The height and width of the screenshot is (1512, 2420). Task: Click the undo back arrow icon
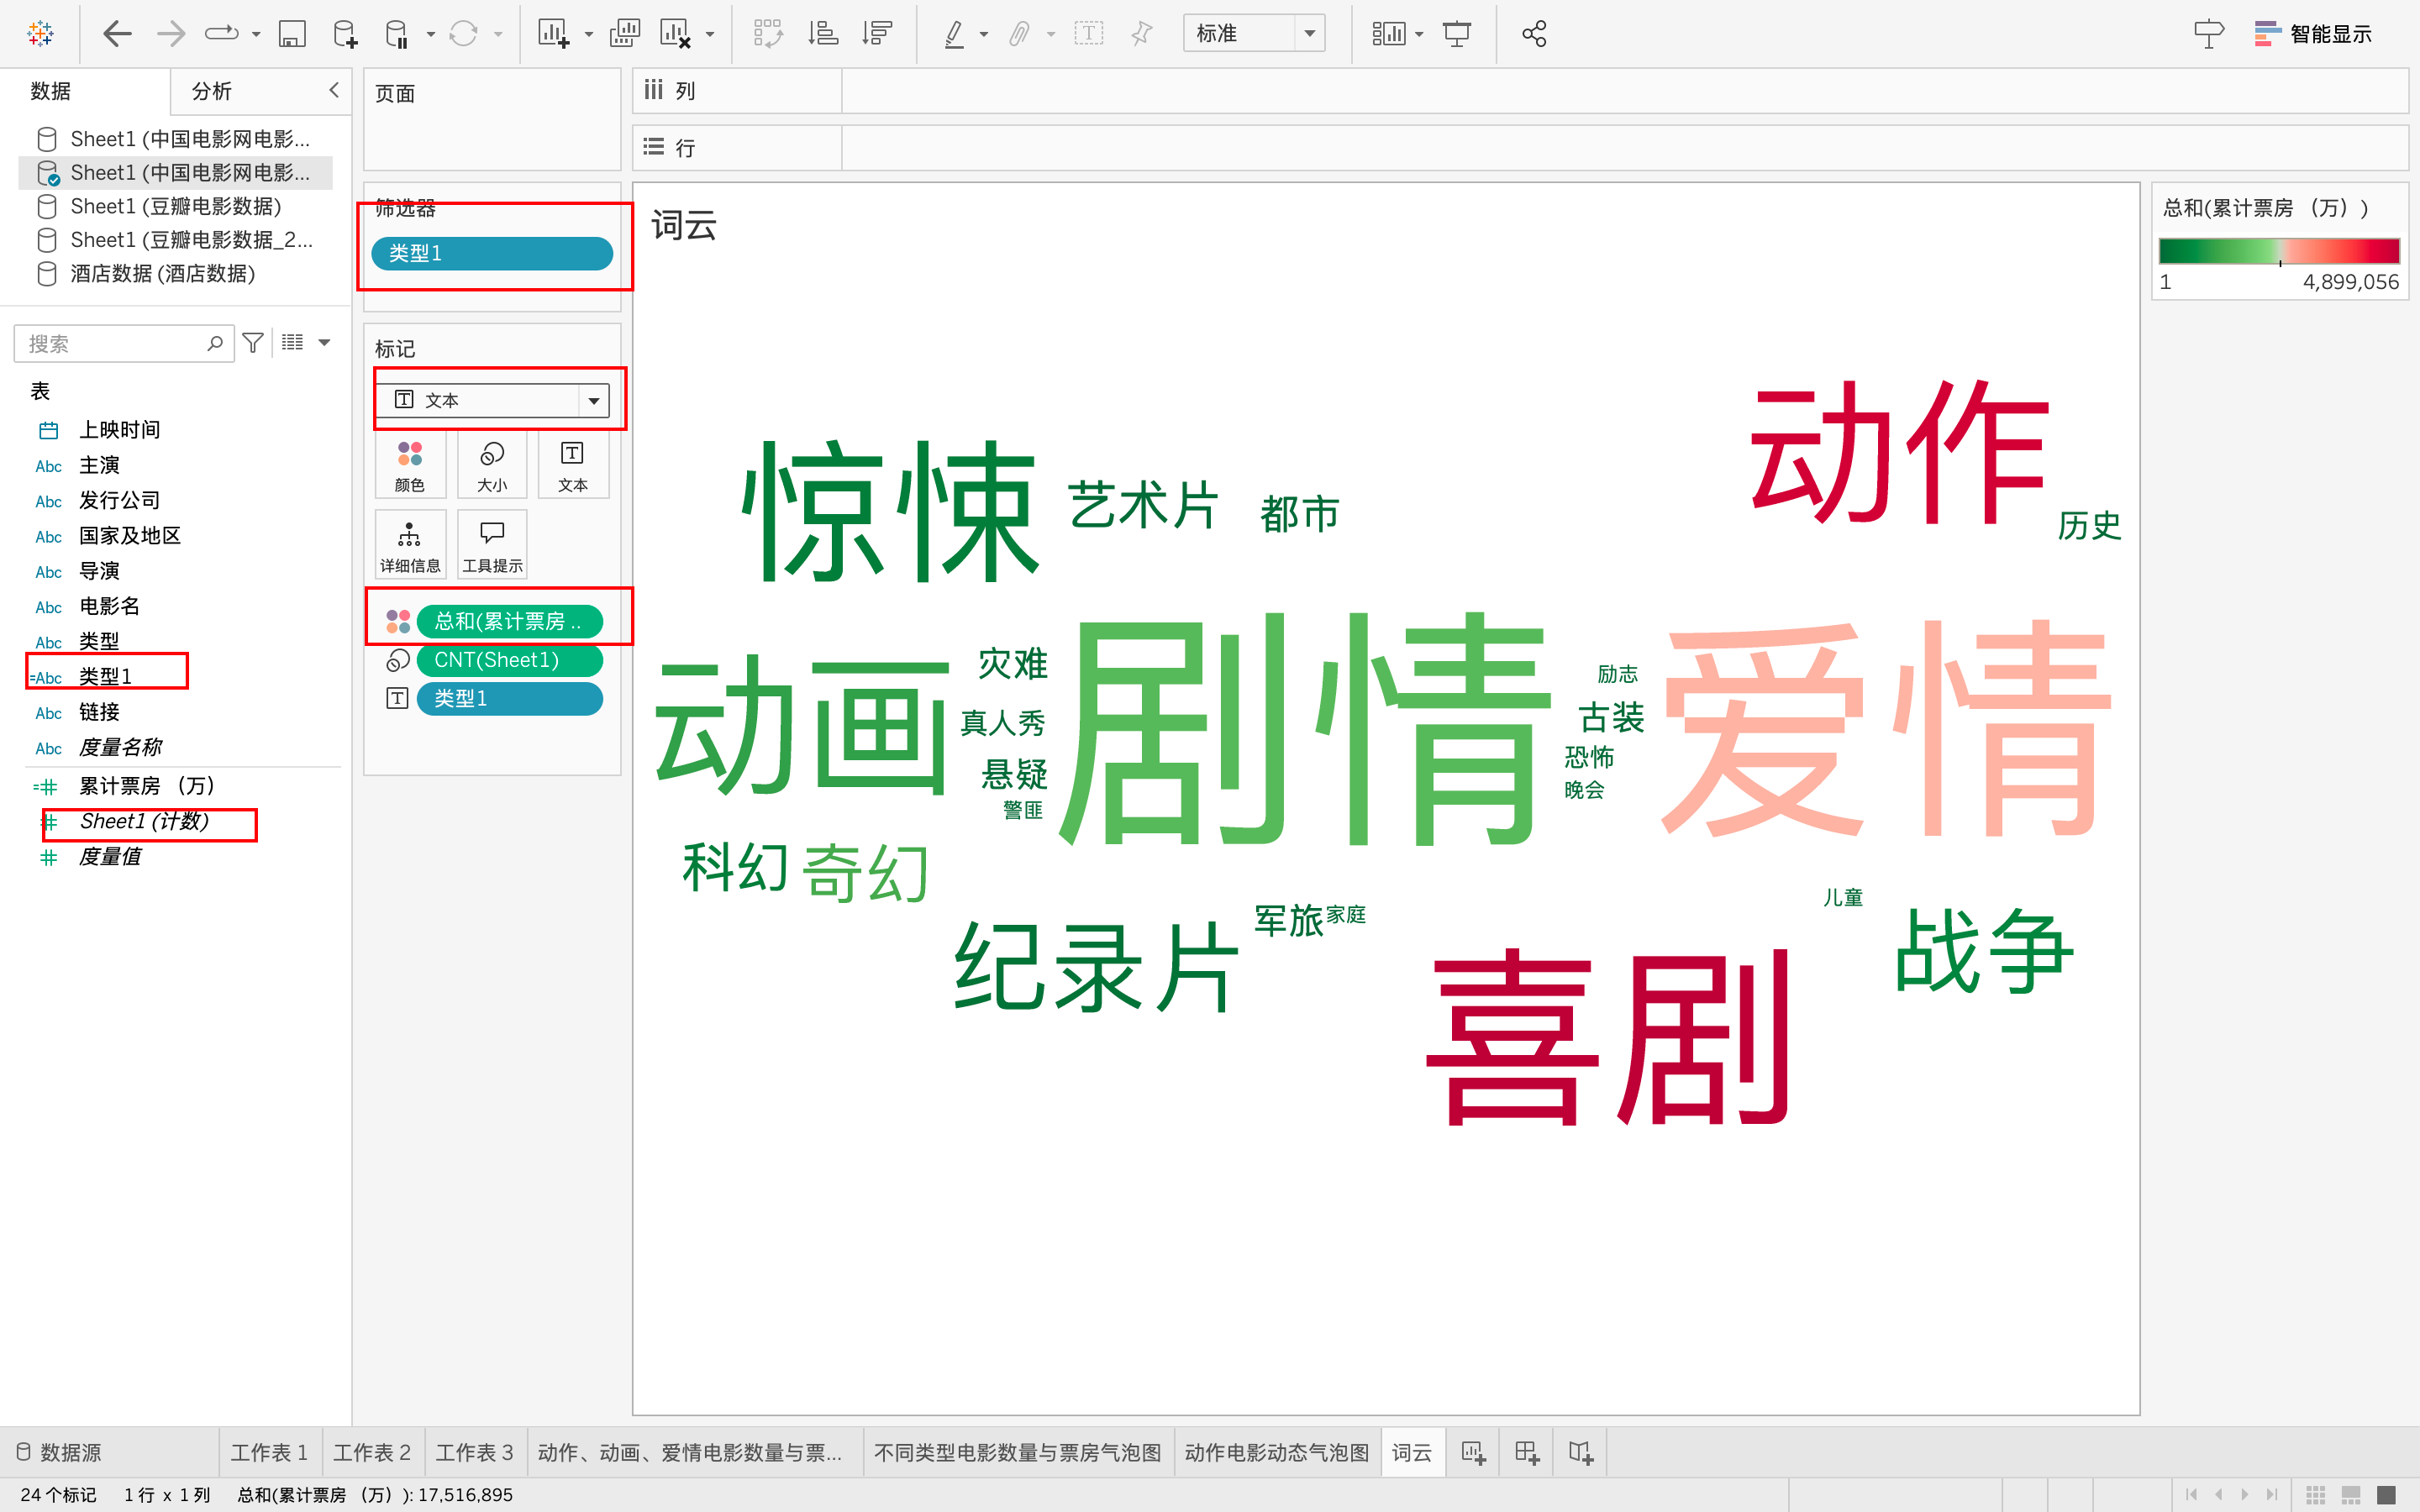pyautogui.click(x=117, y=34)
